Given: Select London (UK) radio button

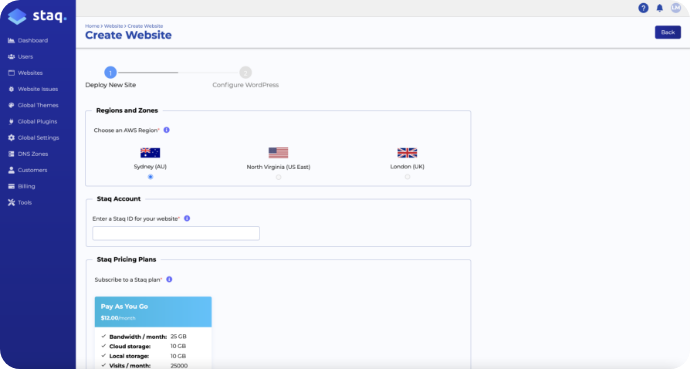Looking at the screenshot, I should point(407,177).
